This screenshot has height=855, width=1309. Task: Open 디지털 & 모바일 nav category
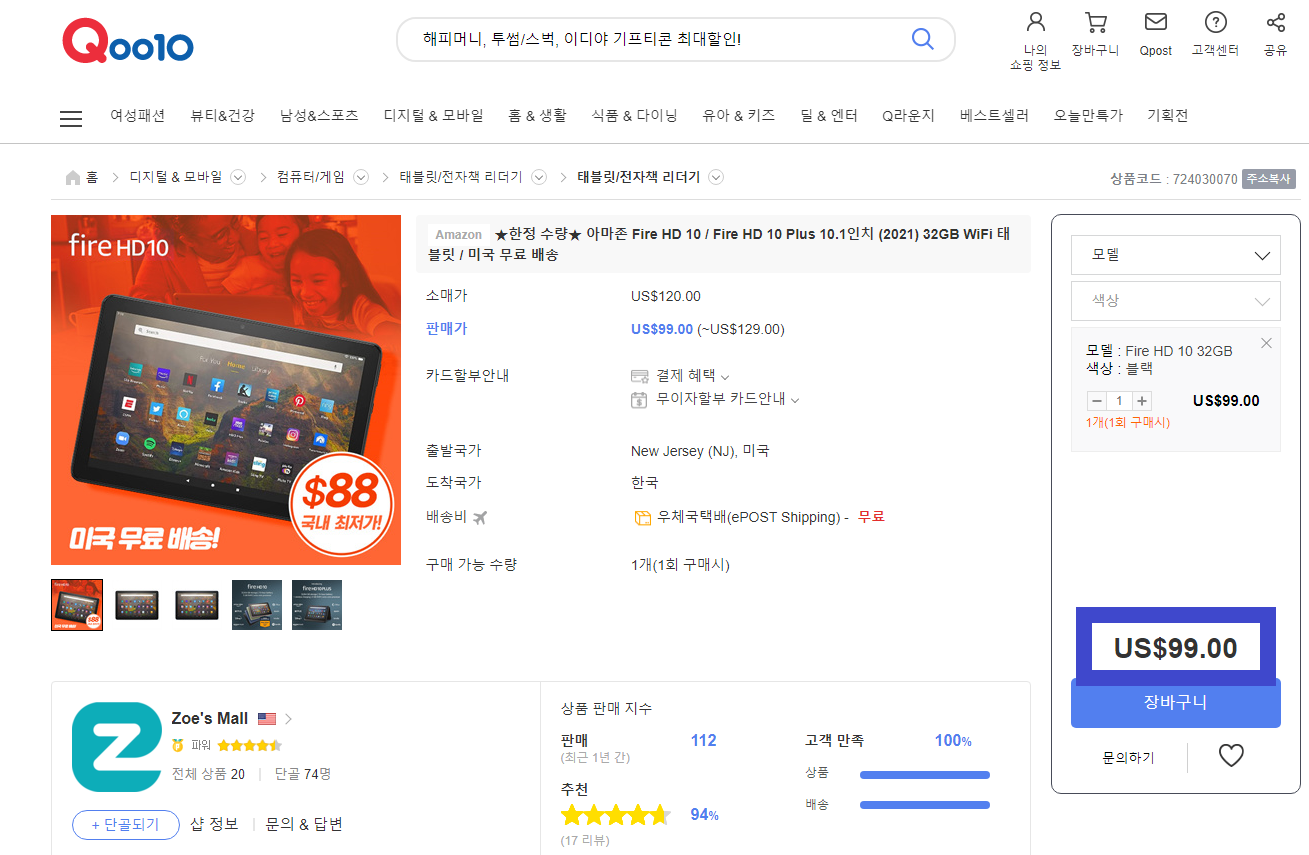coord(433,116)
